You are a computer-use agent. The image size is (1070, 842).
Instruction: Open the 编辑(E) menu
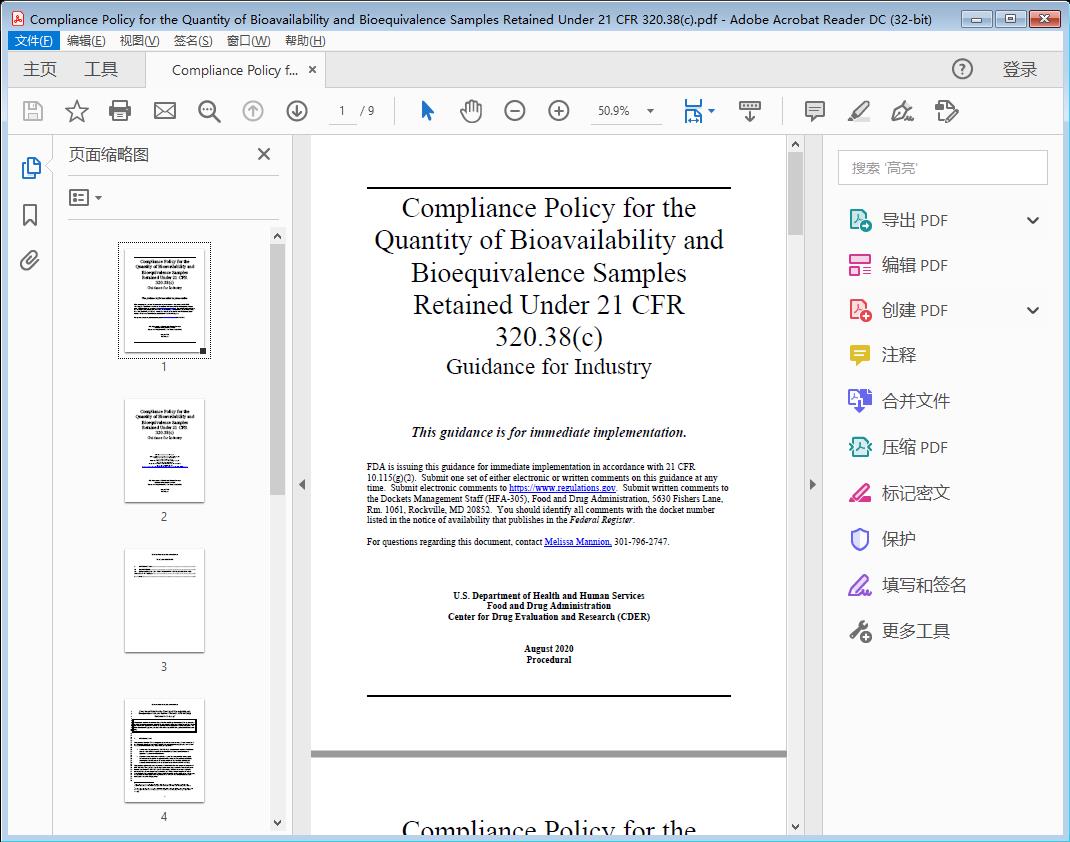pyautogui.click(x=86, y=41)
